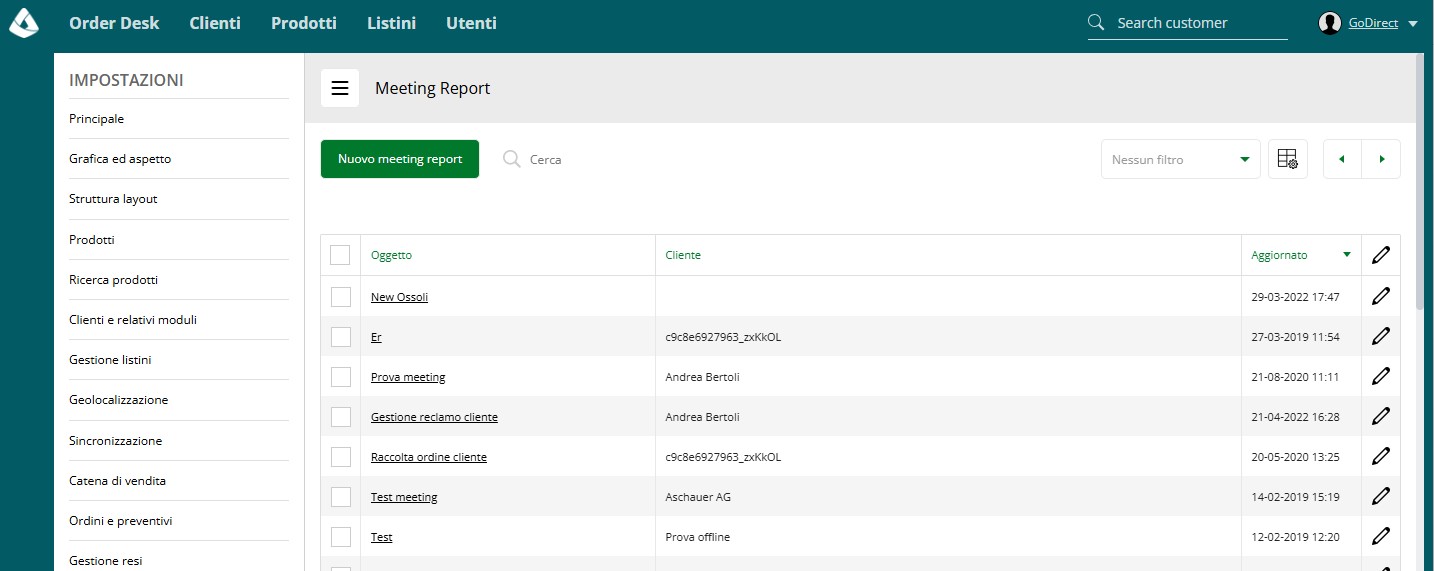Click Nuovo meeting report button
This screenshot has width=1434, height=571.
[x=400, y=159]
